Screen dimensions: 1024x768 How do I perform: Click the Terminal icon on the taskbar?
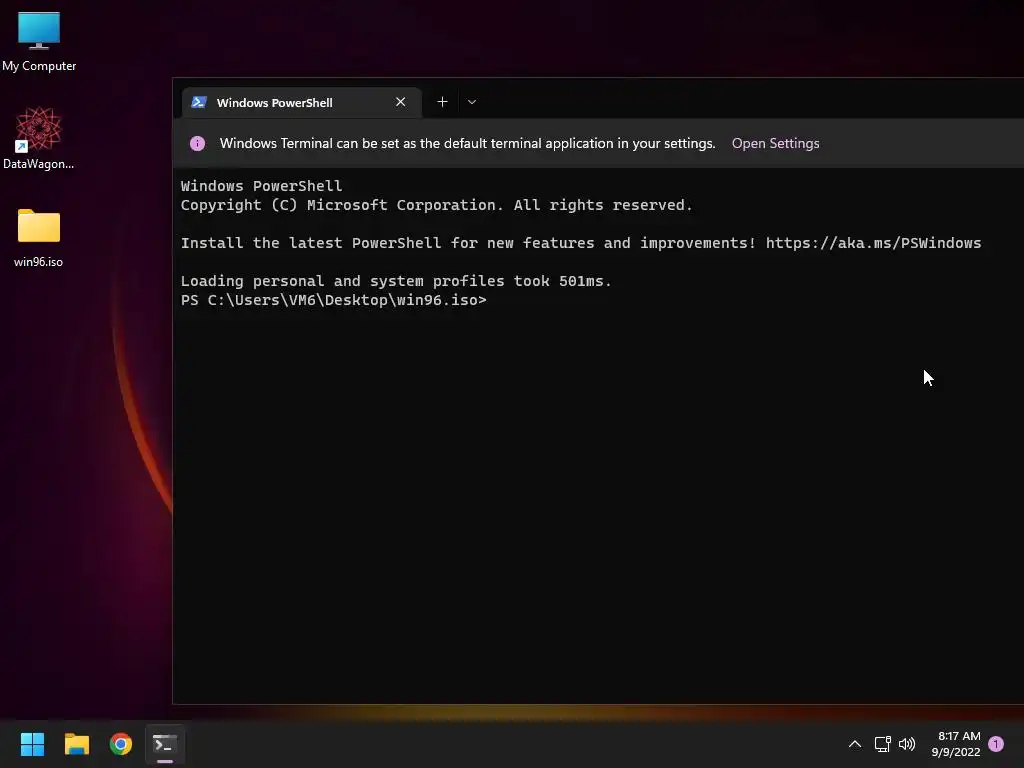coord(165,744)
